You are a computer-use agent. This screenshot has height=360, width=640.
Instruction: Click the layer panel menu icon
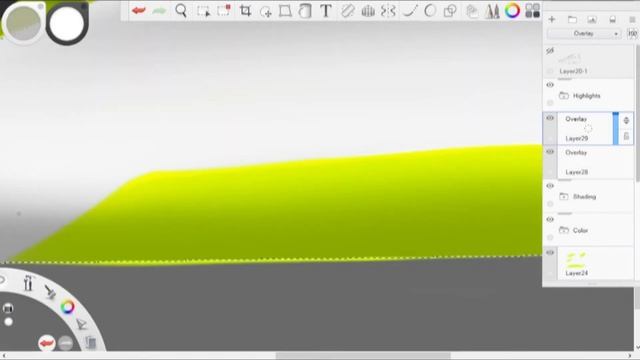(x=632, y=19)
